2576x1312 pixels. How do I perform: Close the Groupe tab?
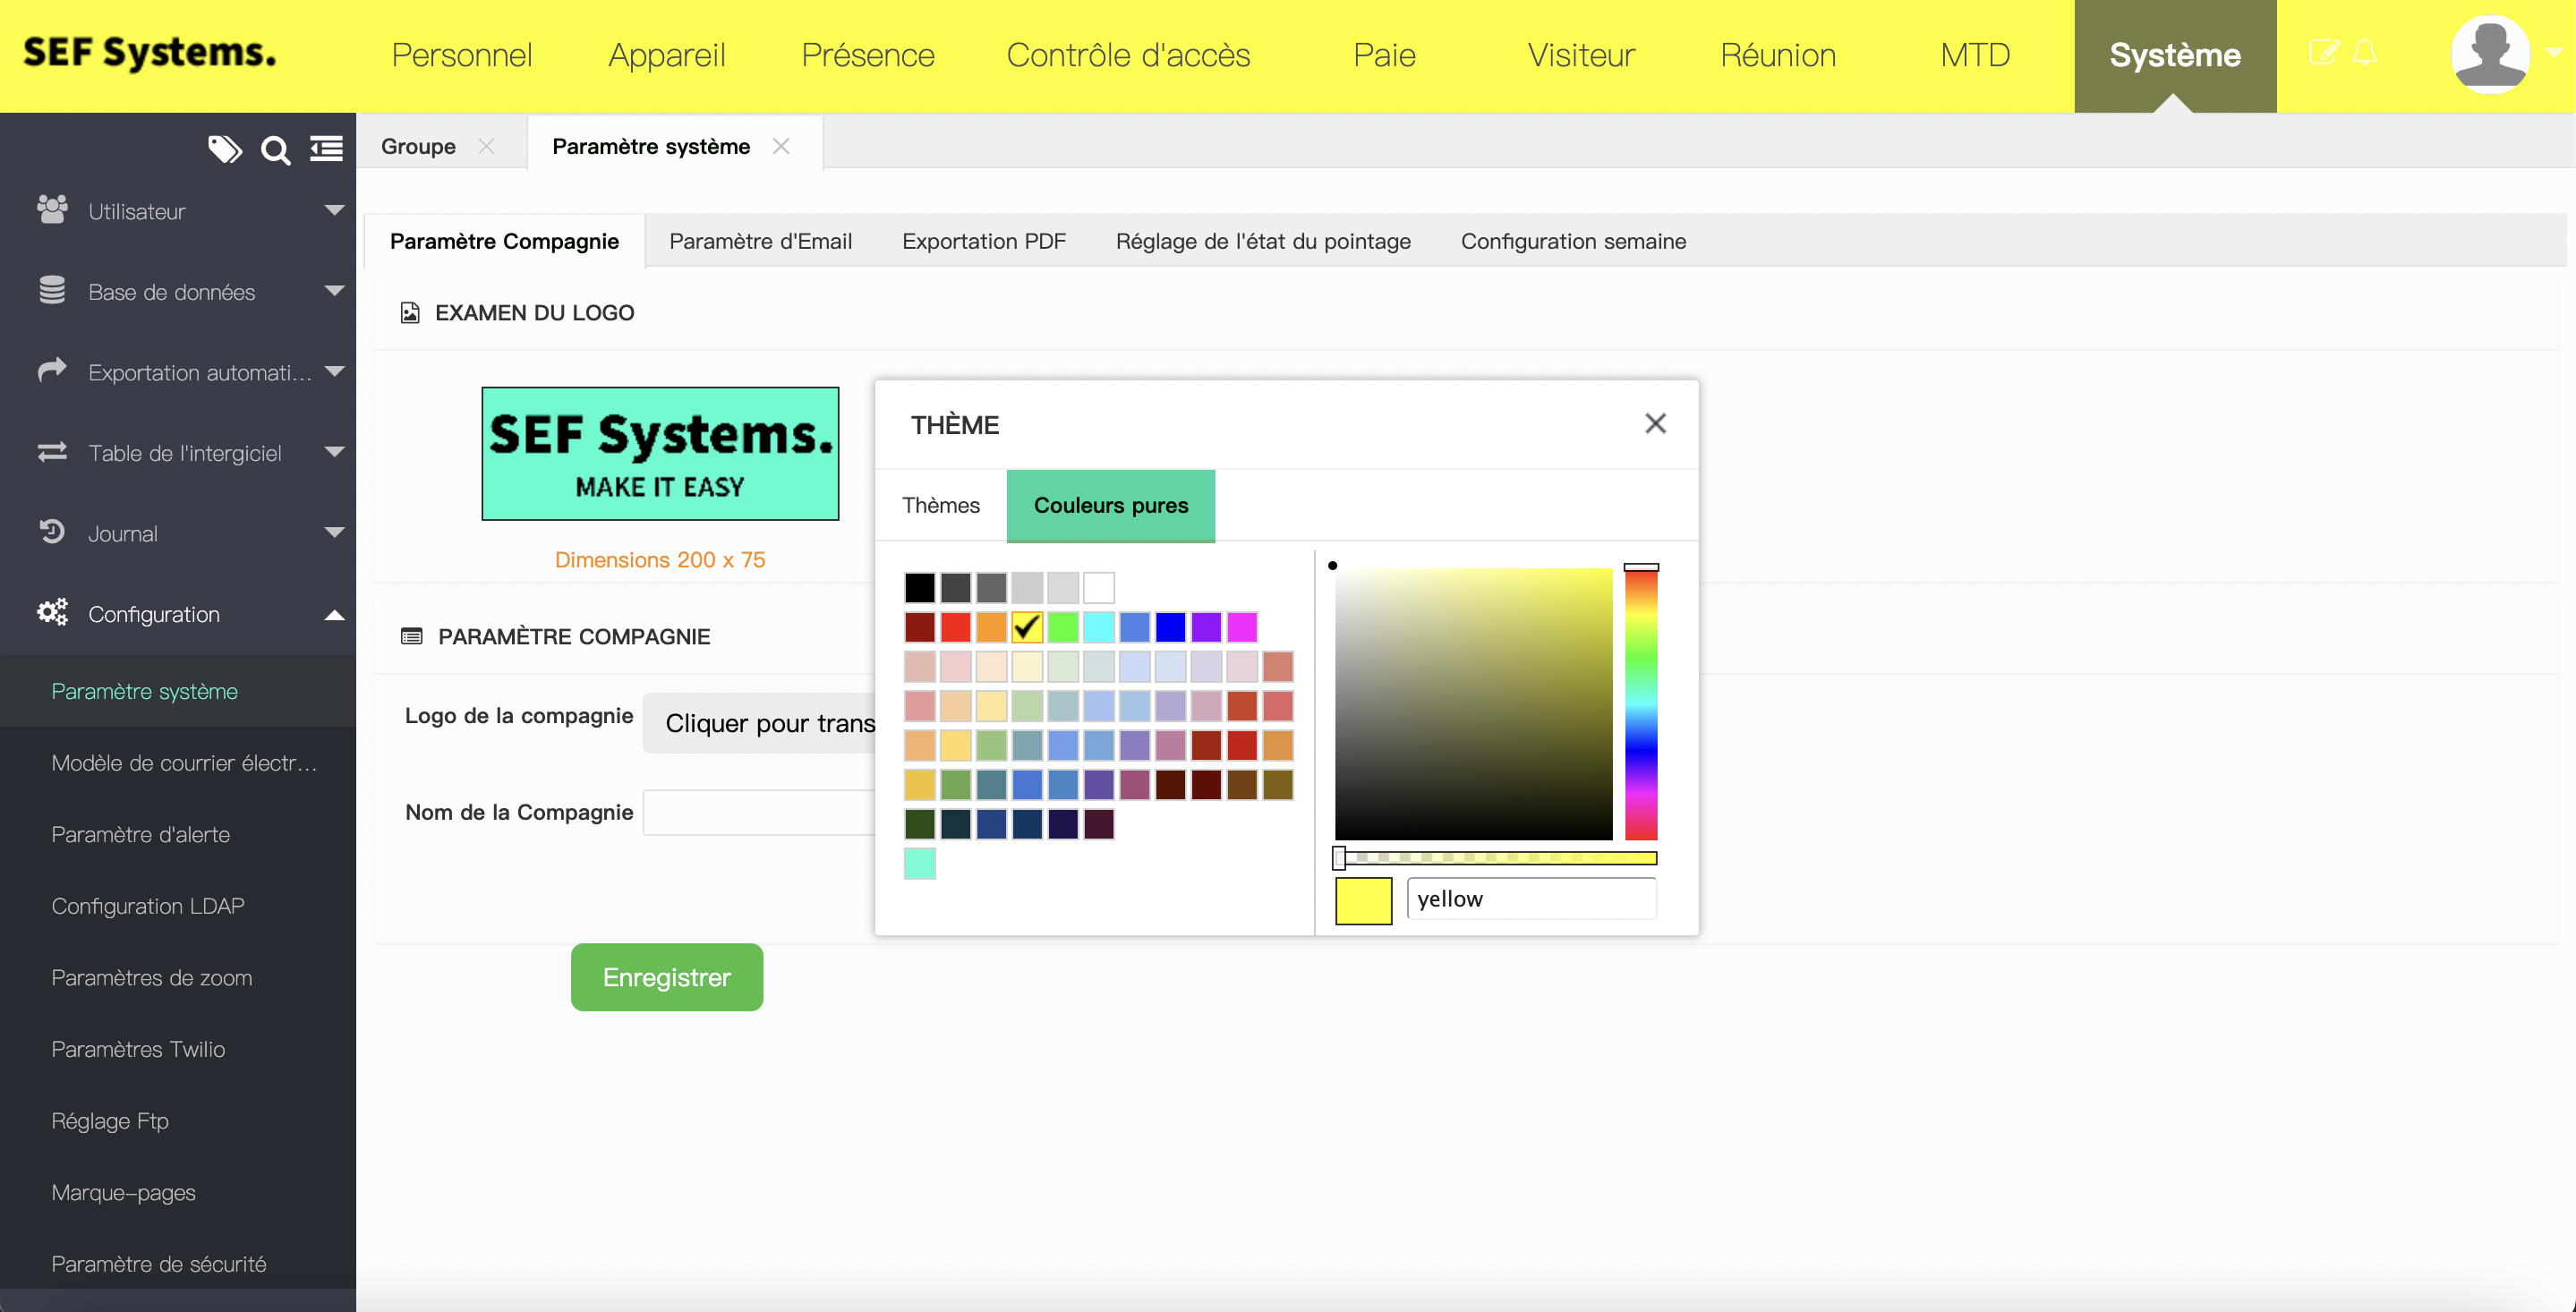[486, 146]
